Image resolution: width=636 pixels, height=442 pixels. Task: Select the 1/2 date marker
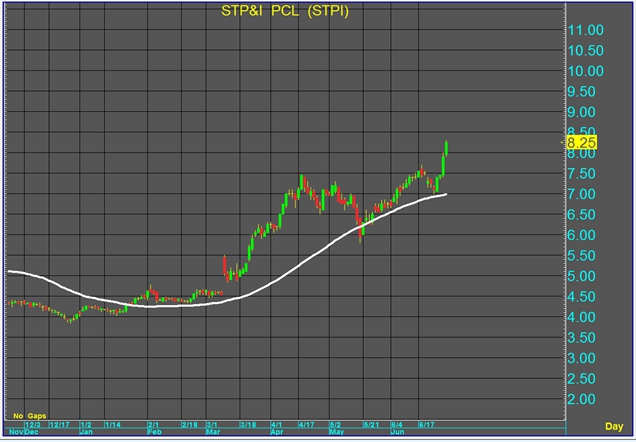pyautogui.click(x=86, y=425)
